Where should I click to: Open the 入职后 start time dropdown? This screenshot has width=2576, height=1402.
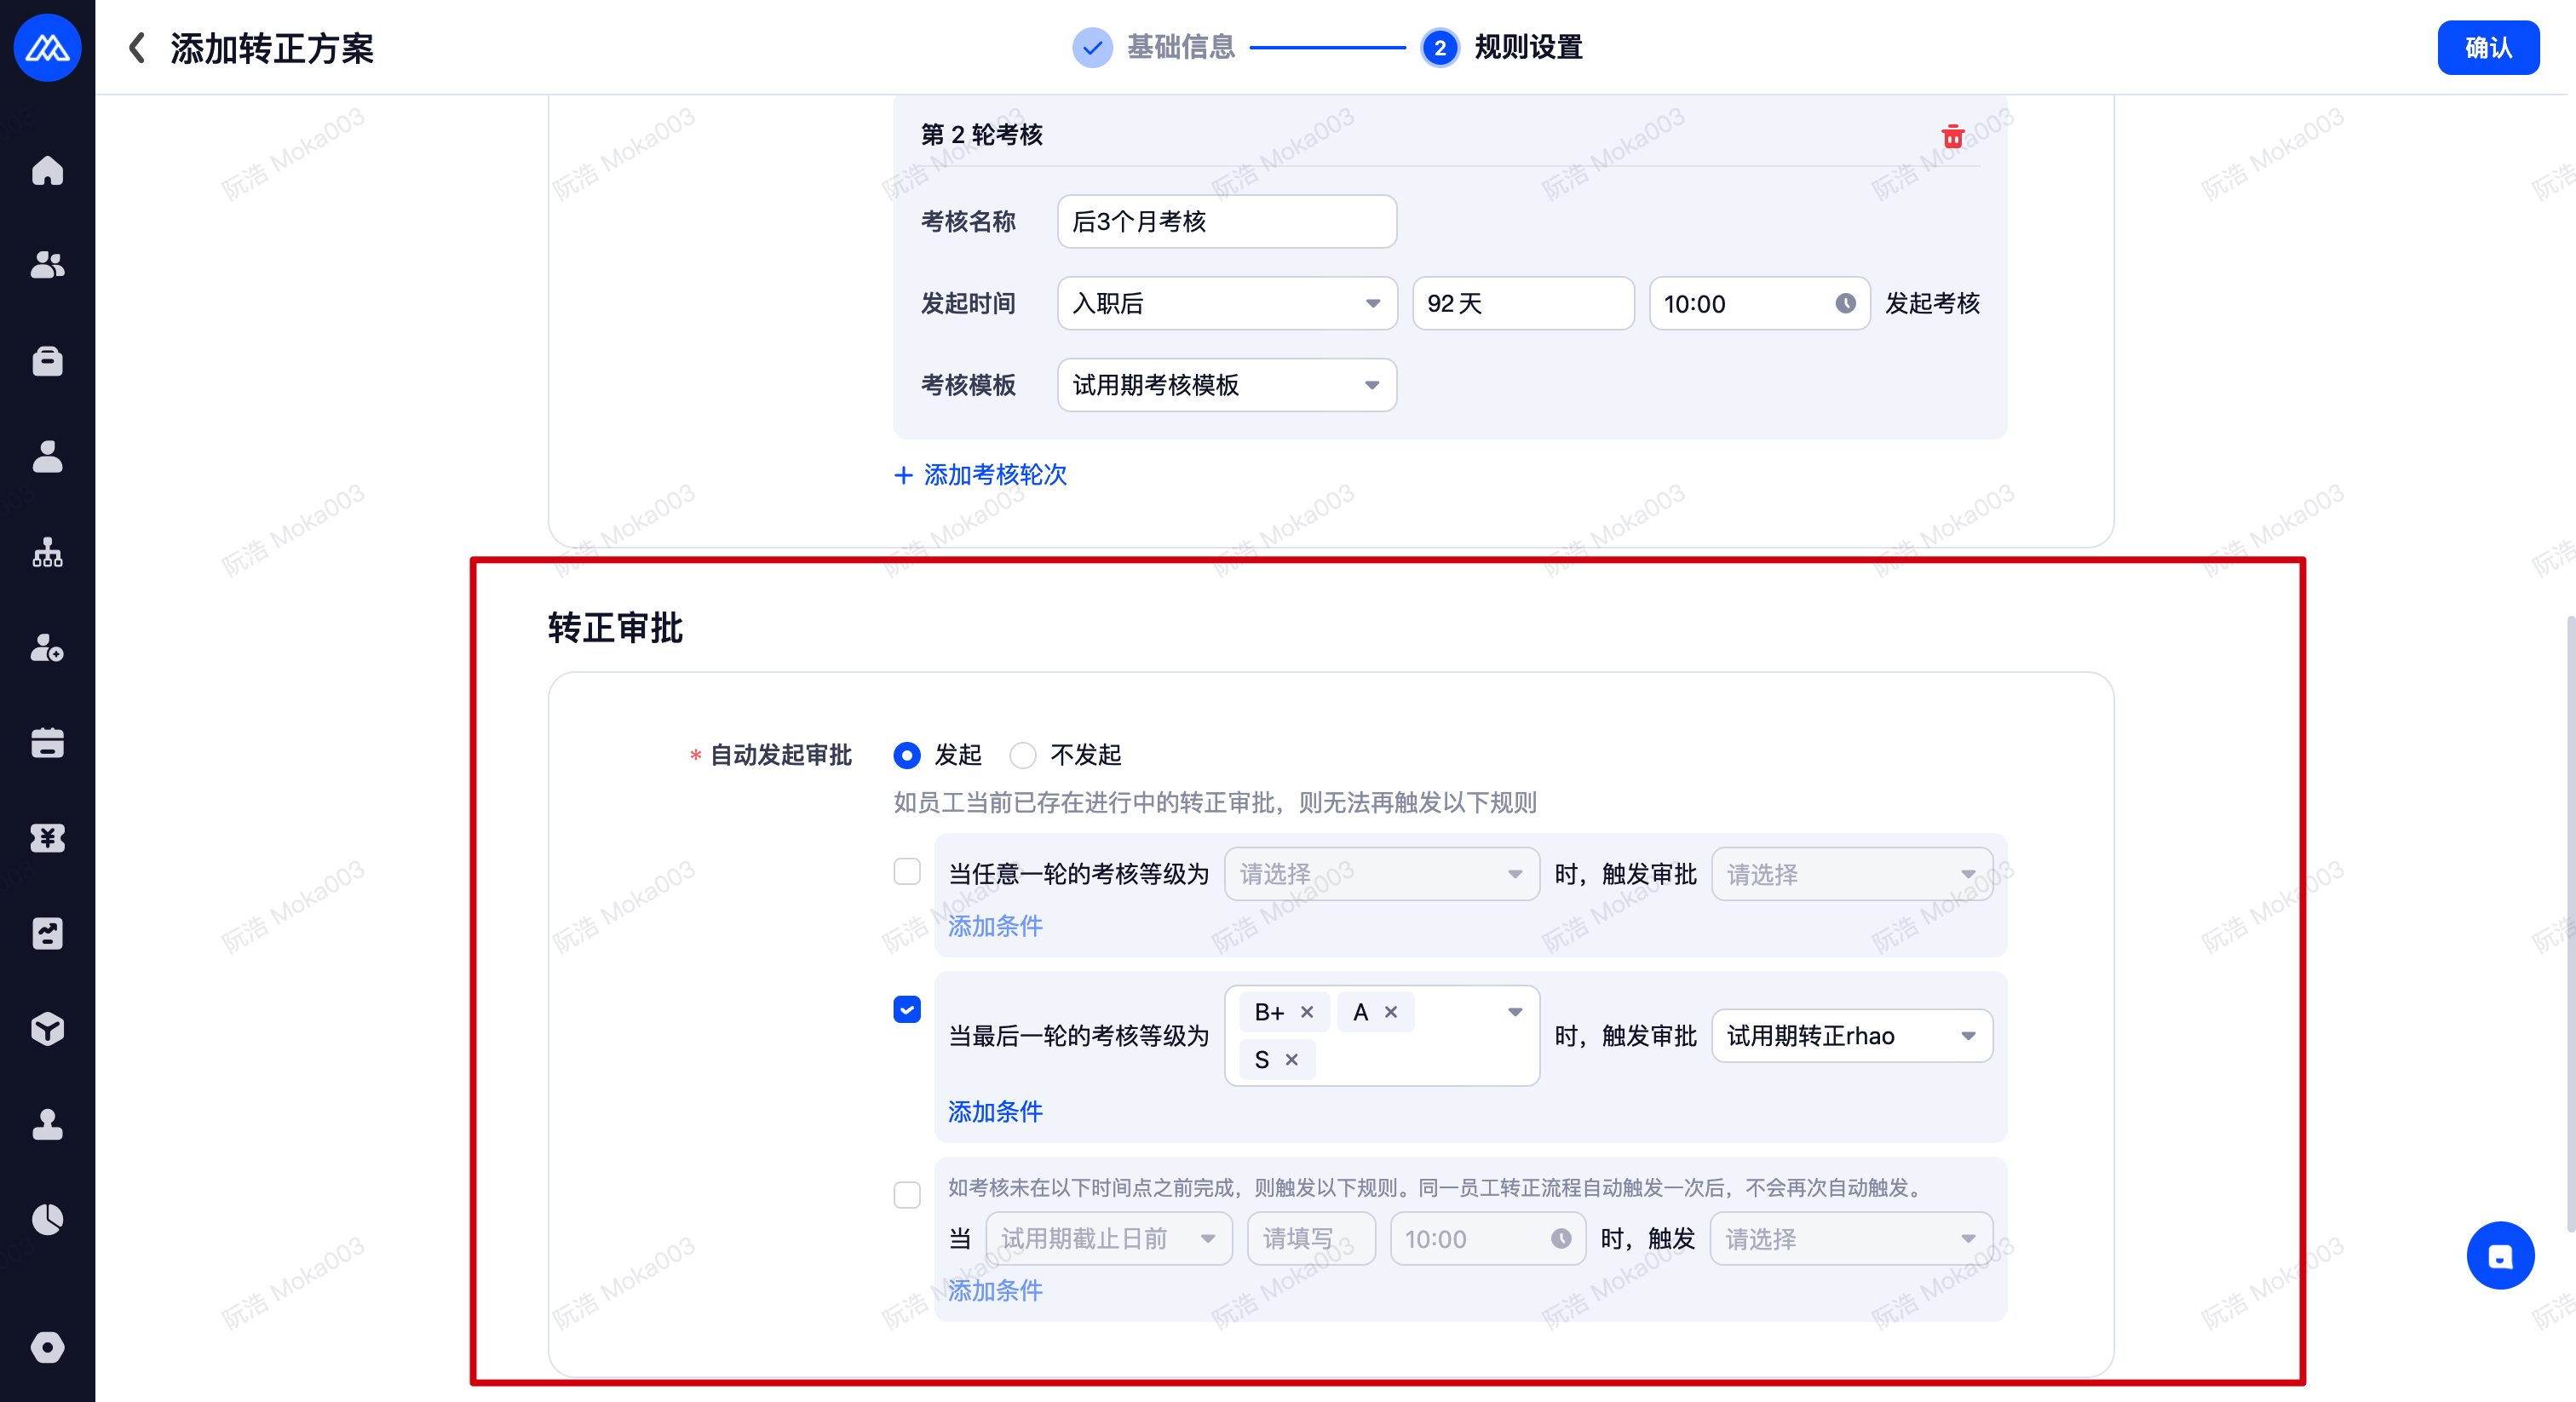[1226, 303]
